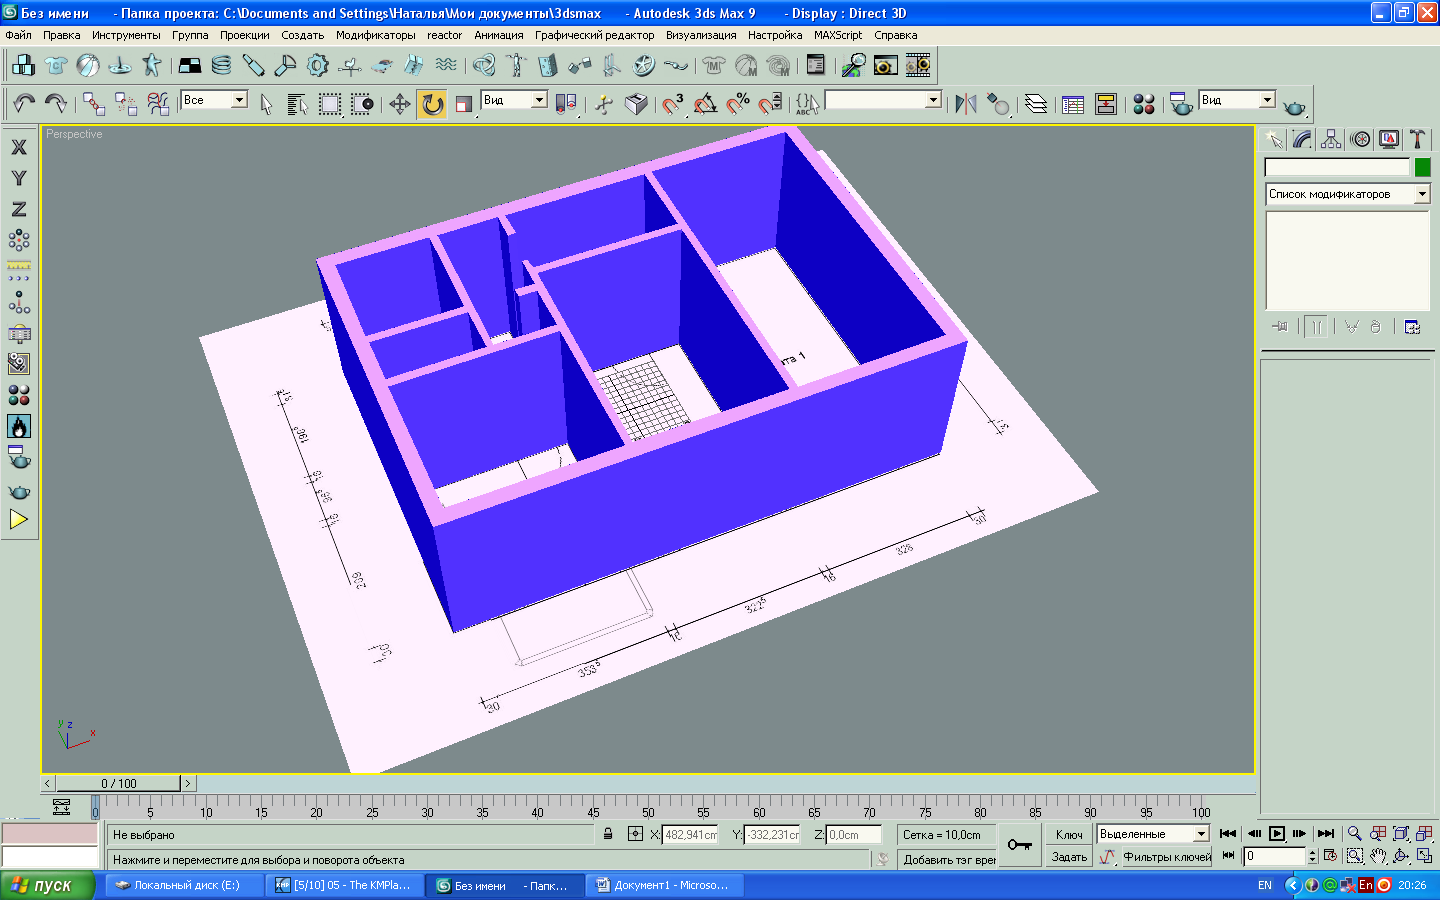The width and height of the screenshot is (1440, 900).
Task: Open the MAXScript menu
Action: click(838, 35)
